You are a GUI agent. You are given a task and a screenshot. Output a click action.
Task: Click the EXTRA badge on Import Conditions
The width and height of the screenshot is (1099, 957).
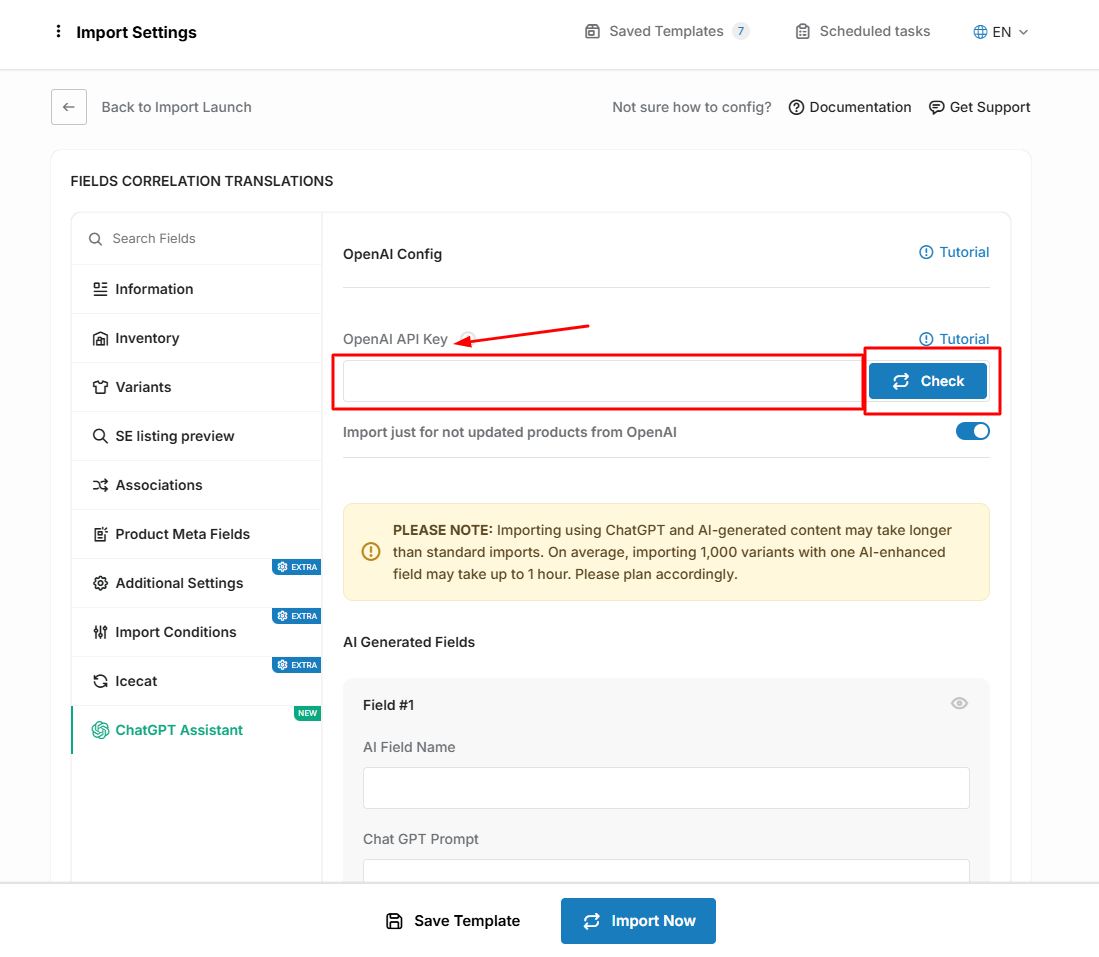point(296,616)
